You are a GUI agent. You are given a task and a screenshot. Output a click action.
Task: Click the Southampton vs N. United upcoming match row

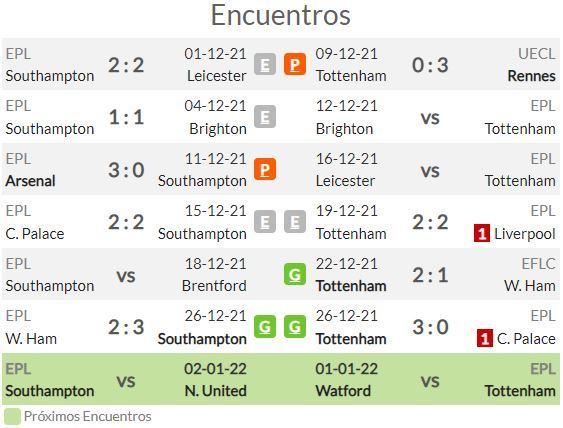(x=126, y=380)
